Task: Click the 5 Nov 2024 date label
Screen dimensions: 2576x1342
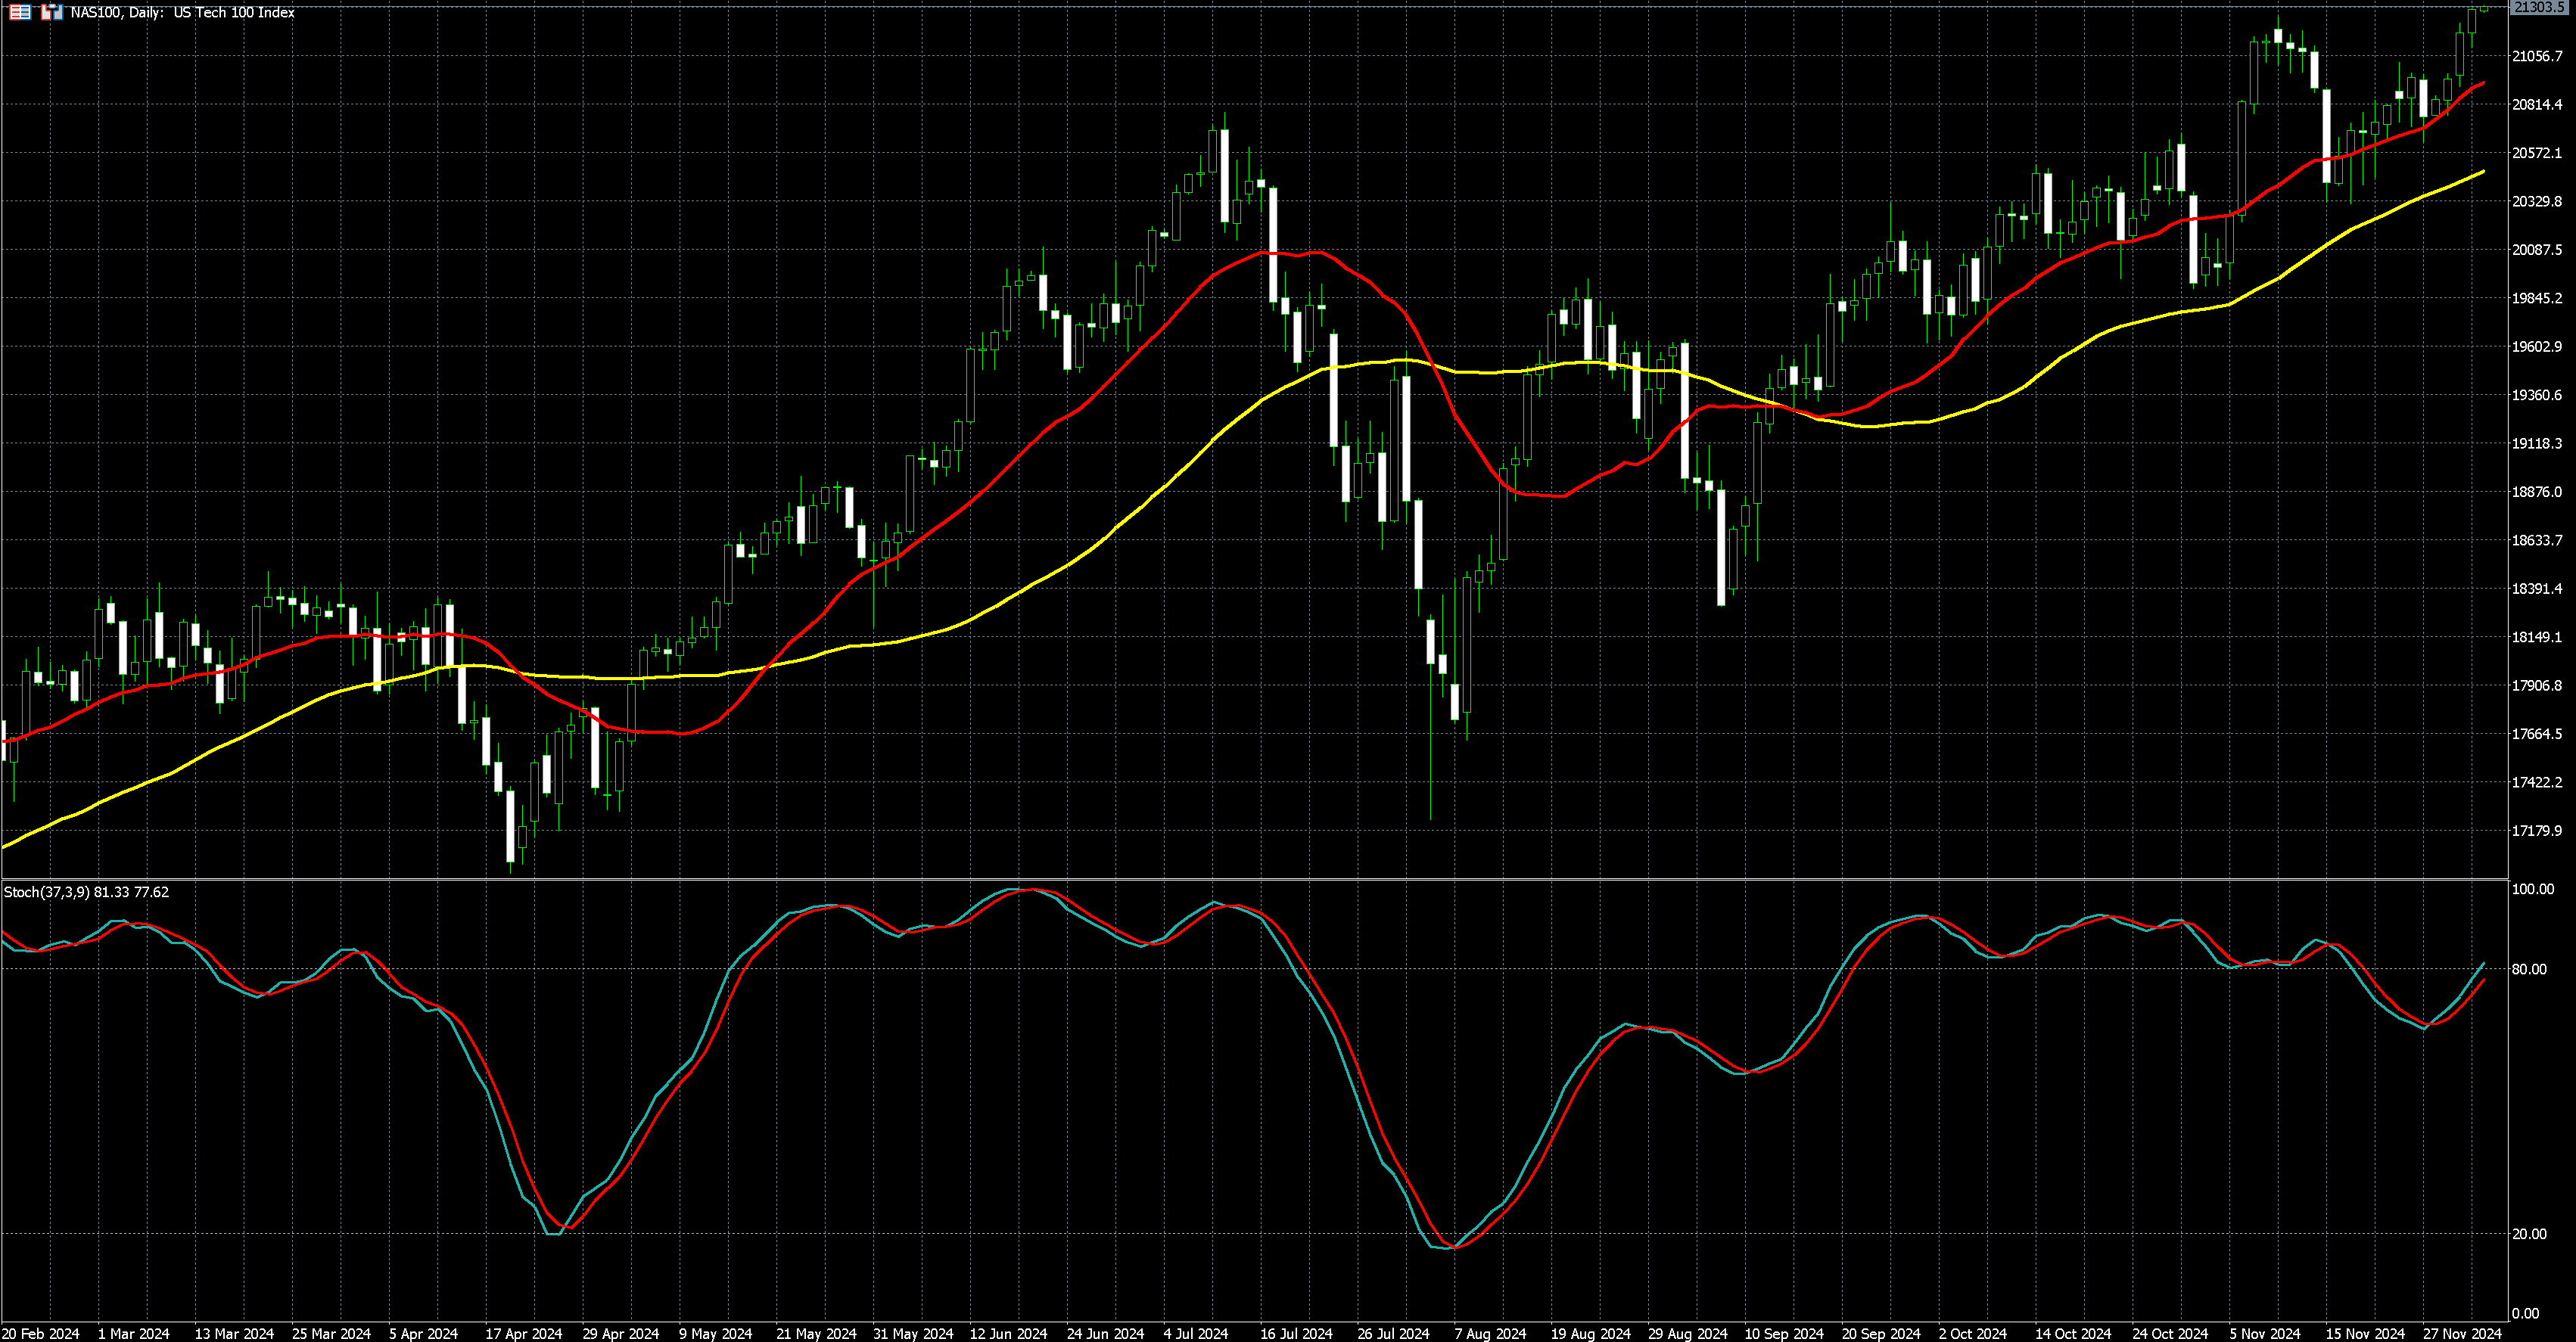Action: [x=2264, y=1333]
